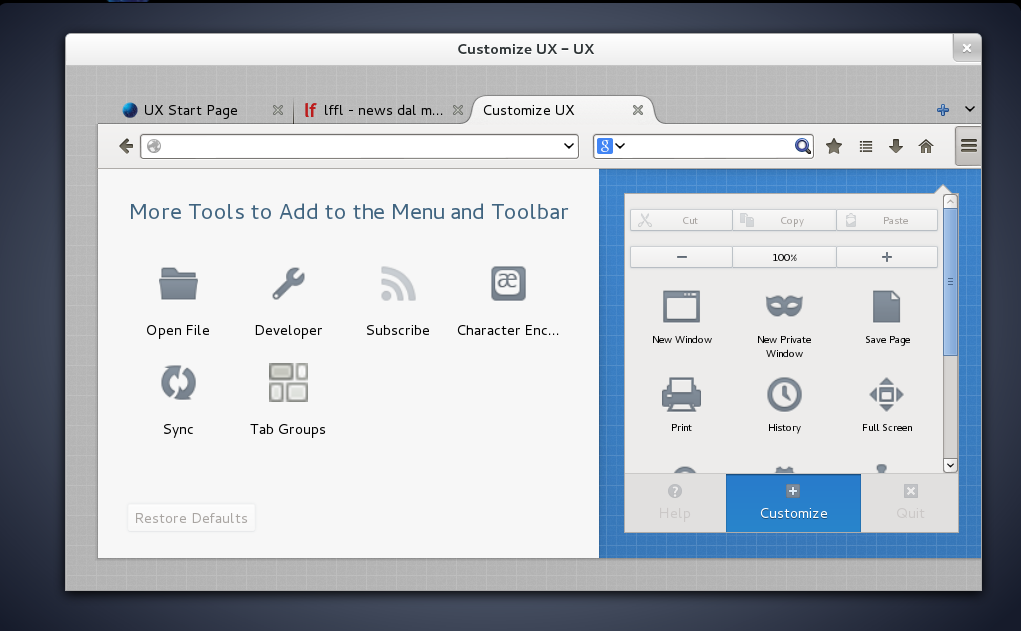Click the zoom out minus button
Image resolution: width=1021 pixels, height=631 pixels.
681,257
